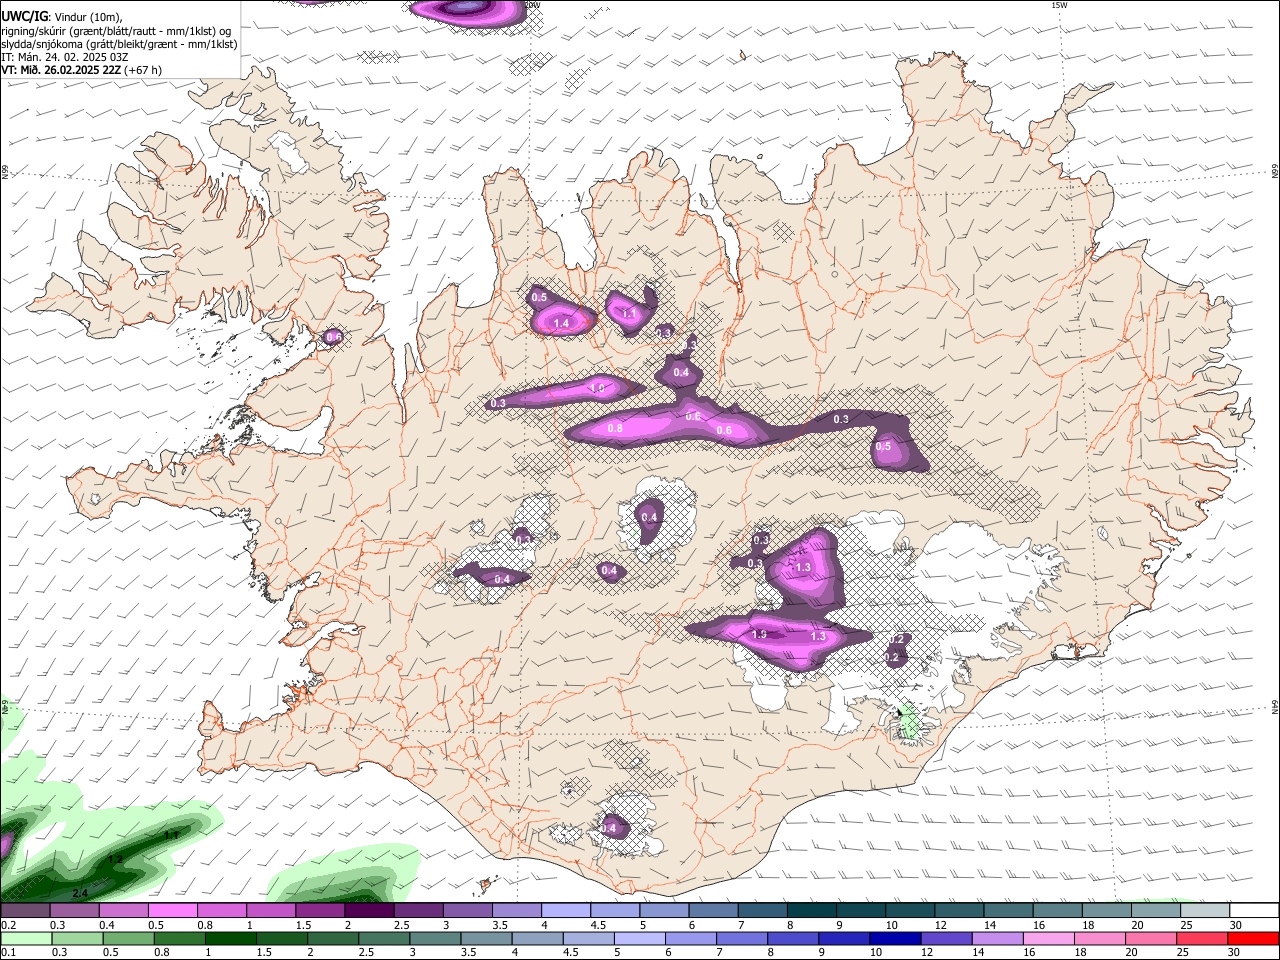Click the 'UWC/IG: Vindur (10m),' title text
The width and height of the screenshot is (1280, 960).
coord(62,17)
